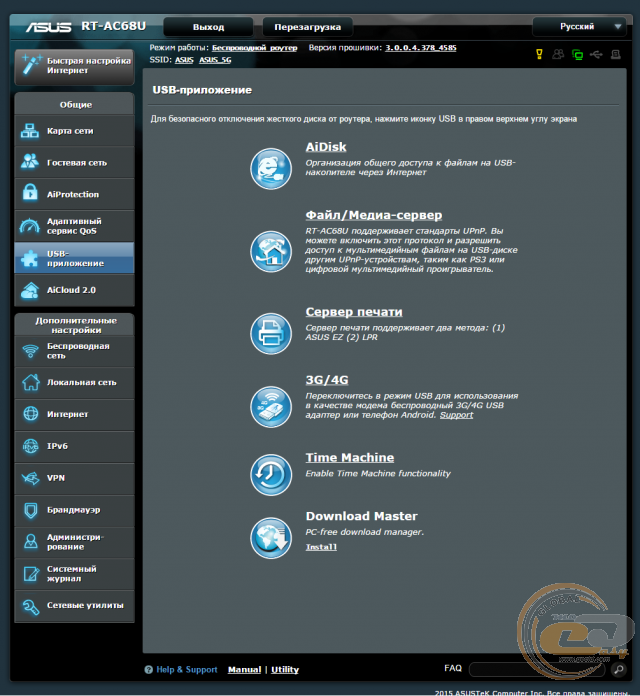Open the Сервер печати title link

(x=354, y=312)
